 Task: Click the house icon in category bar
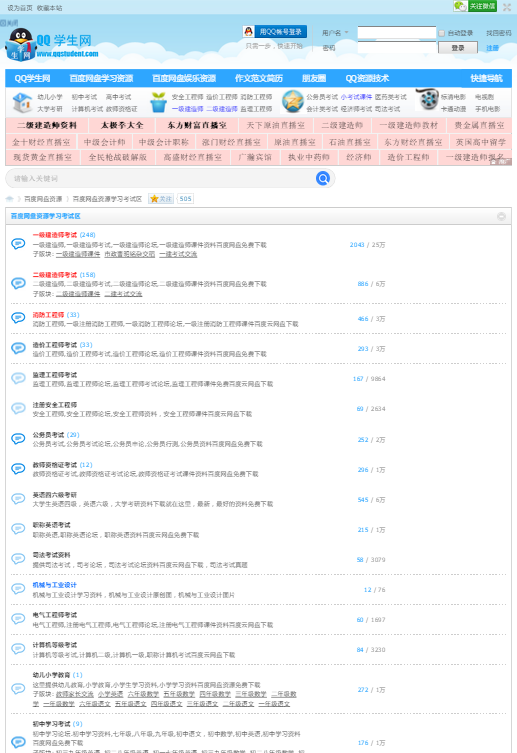pos(22,102)
